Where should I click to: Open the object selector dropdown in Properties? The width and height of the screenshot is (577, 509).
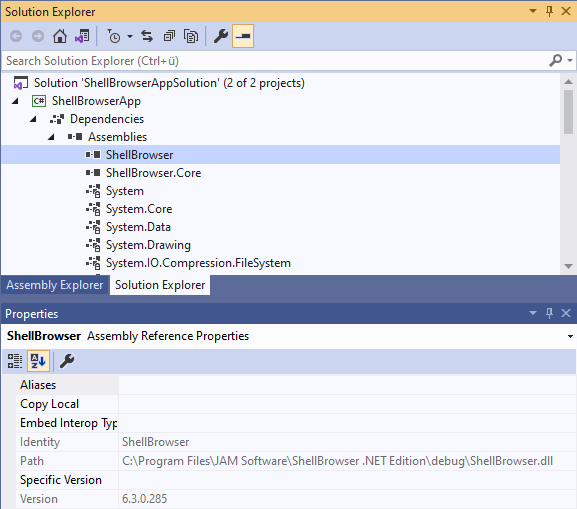[x=570, y=336]
